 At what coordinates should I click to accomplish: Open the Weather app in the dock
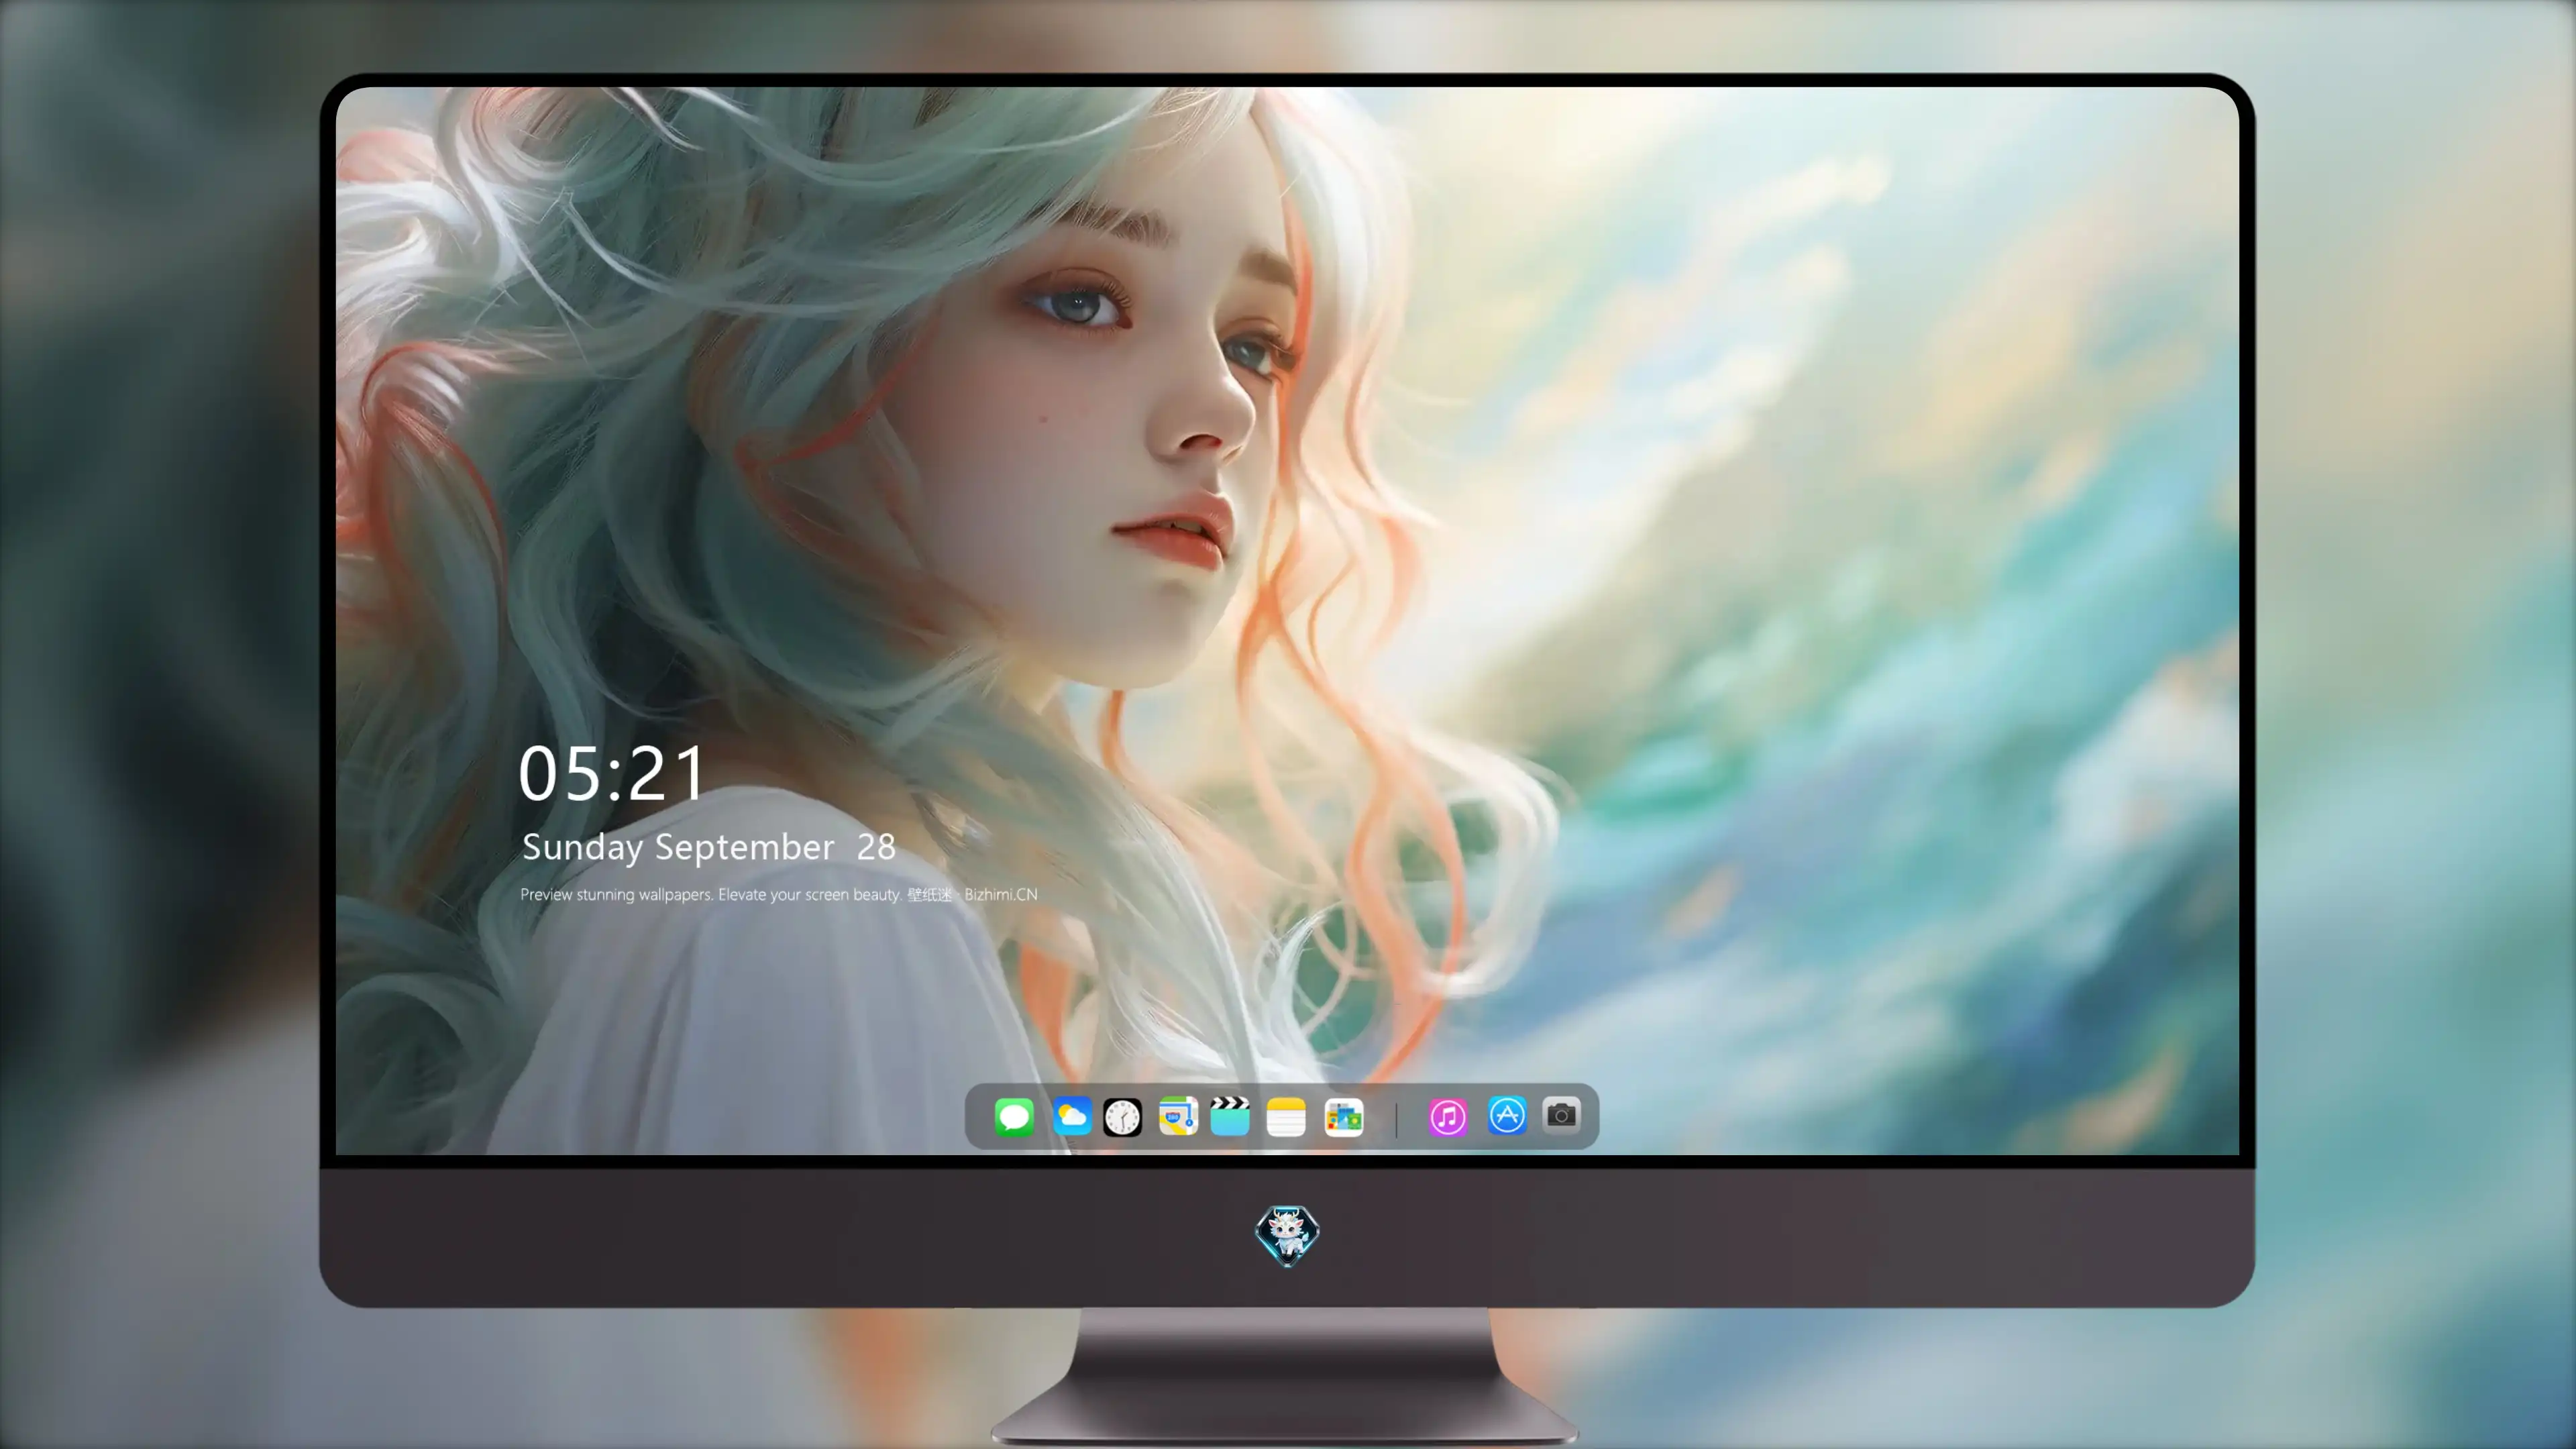1072,1116
